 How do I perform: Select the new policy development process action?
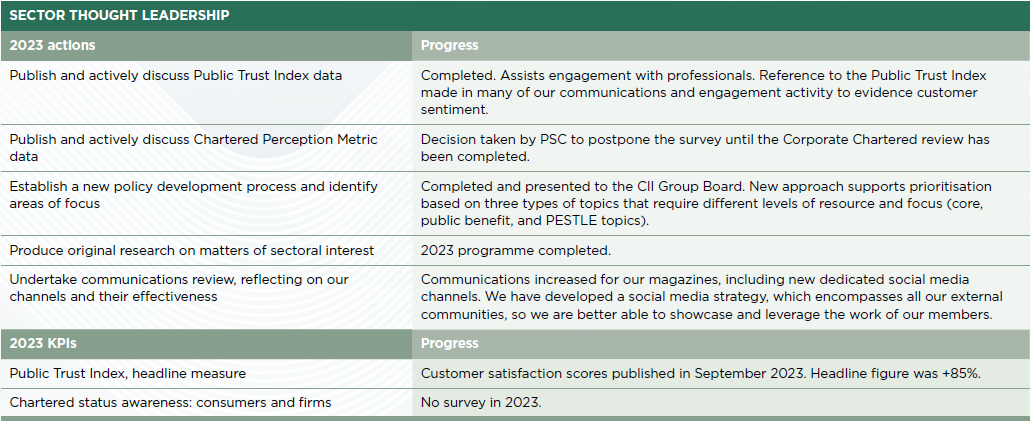coord(193,195)
